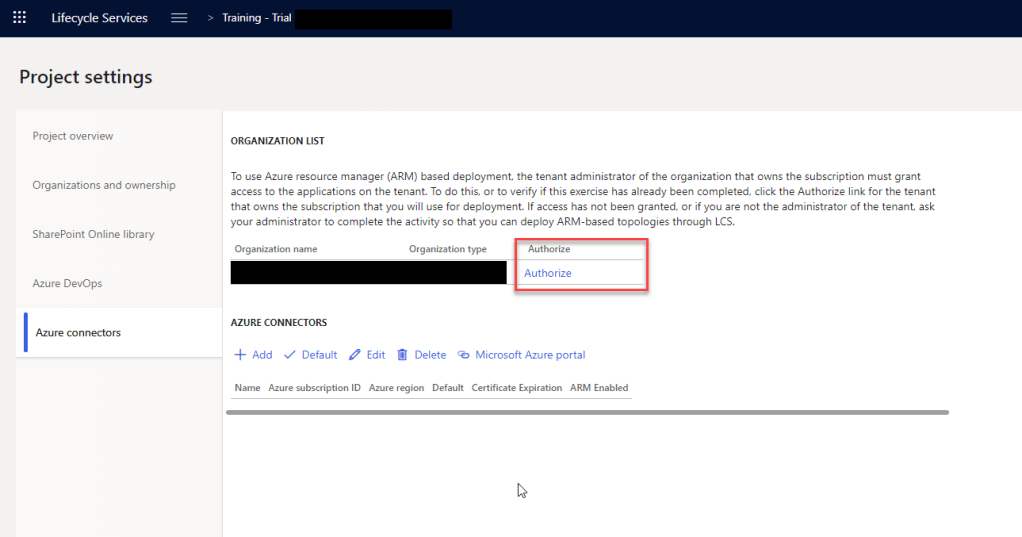
Task: Click the Certificate Expiration column header
Action: click(x=516, y=388)
